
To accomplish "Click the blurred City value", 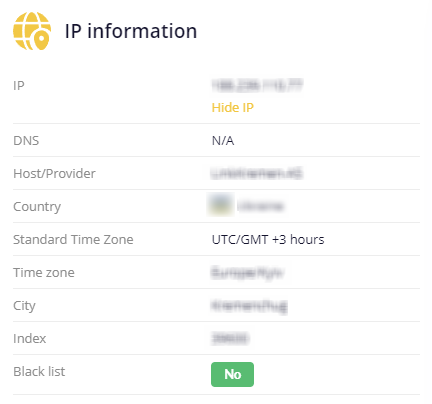I will click(x=249, y=306).
